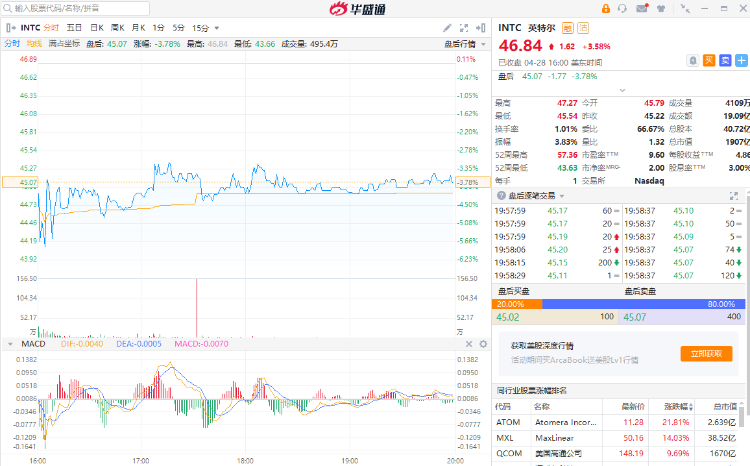
Task: Open MACD indicator settings gear icon
Action: tap(481, 345)
